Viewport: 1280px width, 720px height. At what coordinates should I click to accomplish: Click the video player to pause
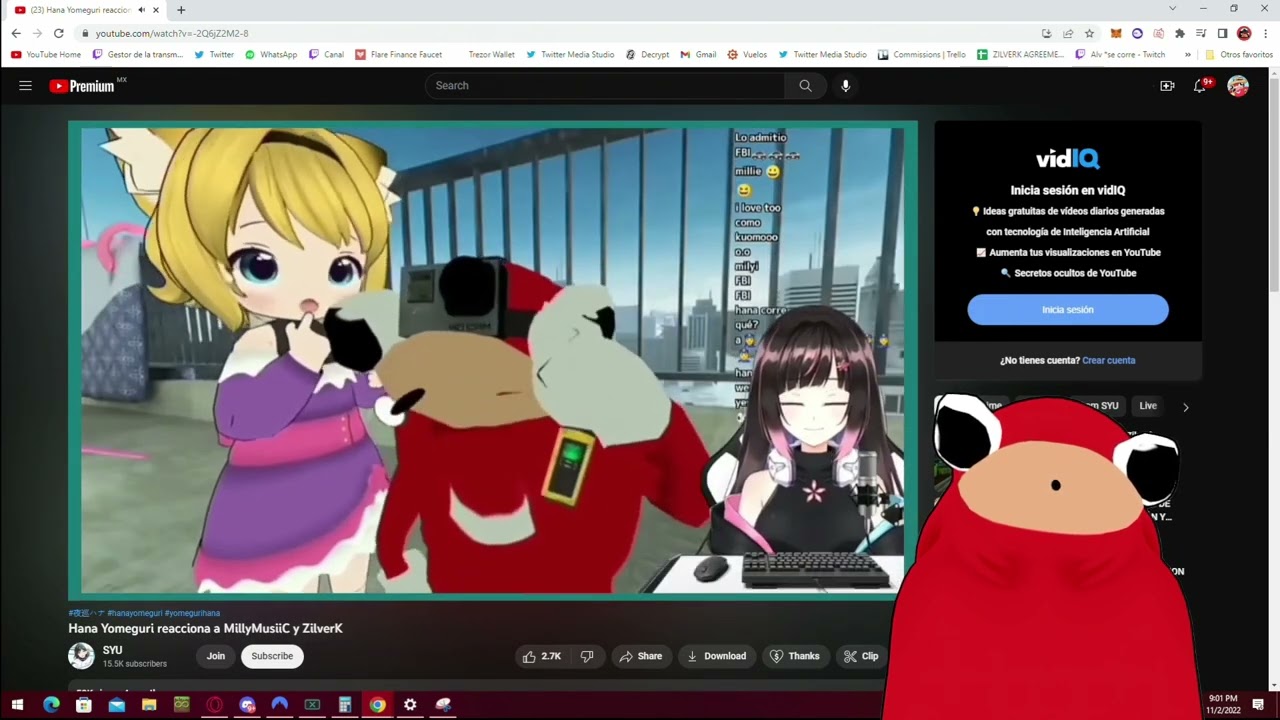(492, 360)
